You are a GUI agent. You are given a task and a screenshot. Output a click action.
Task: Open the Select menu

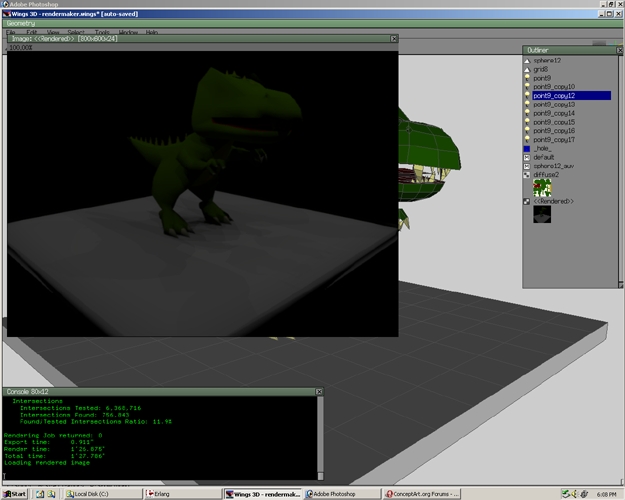[x=76, y=32]
